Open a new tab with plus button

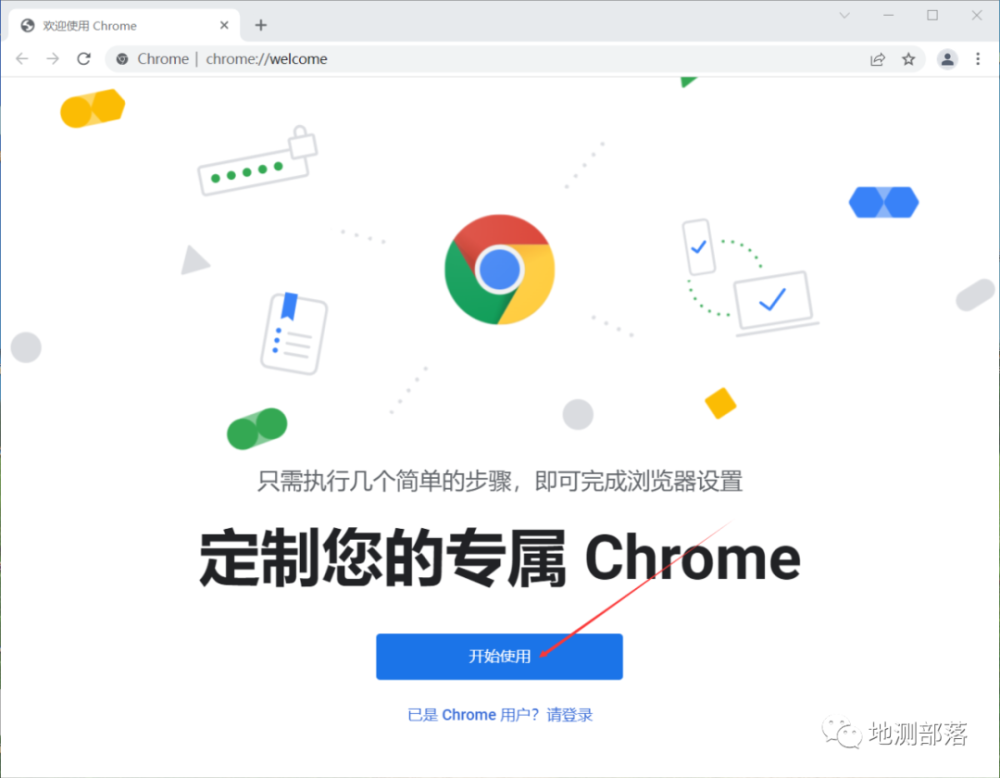pos(261,25)
